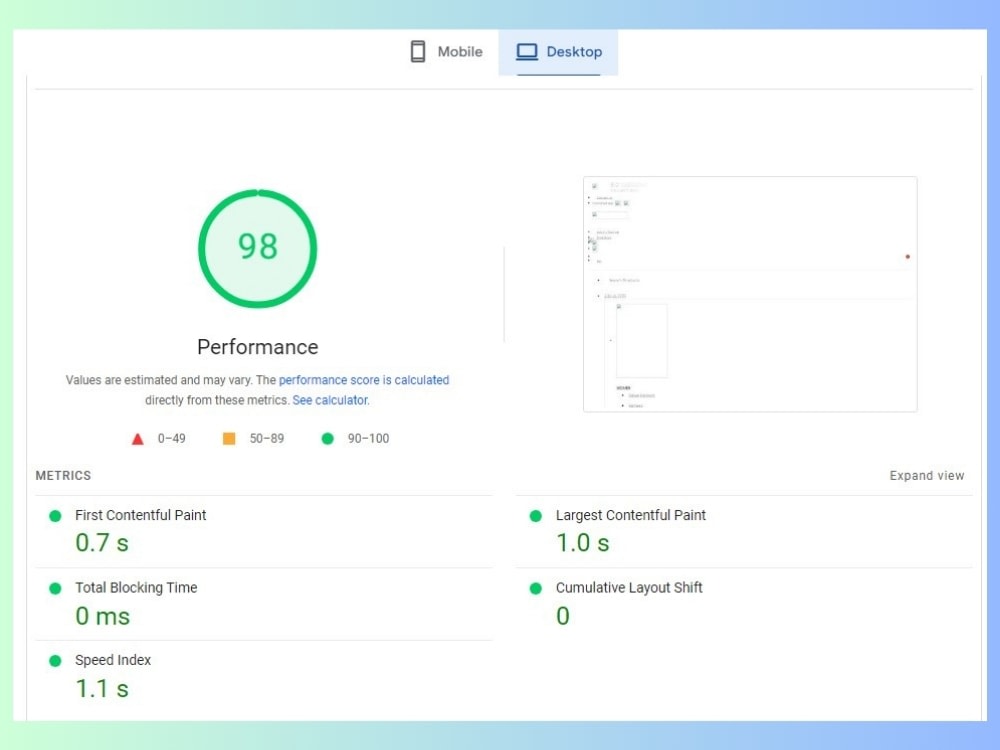
Task: Click the Speed Index green dot
Action: pyautogui.click(x=55, y=661)
